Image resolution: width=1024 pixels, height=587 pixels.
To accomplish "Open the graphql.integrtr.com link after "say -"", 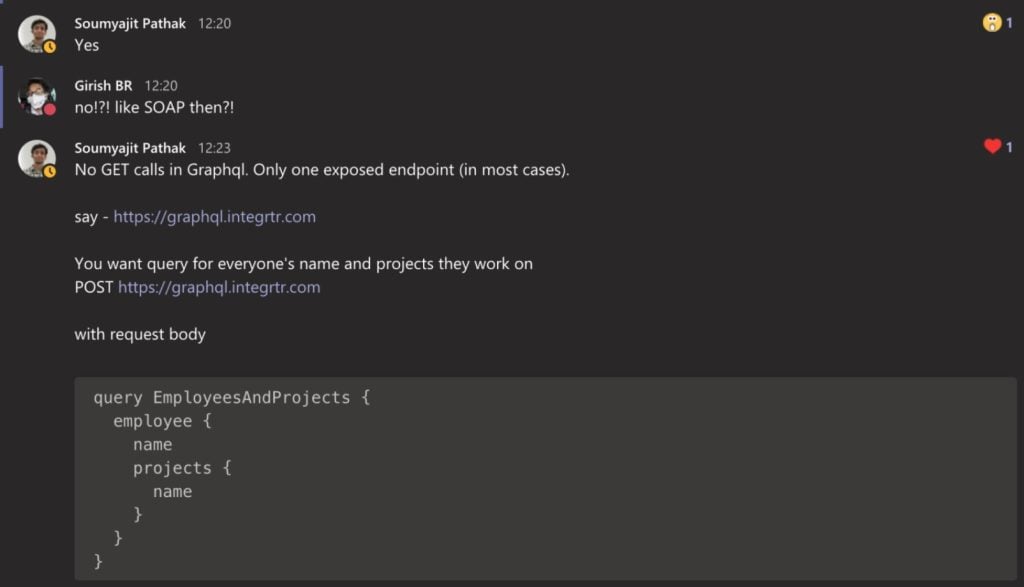I will pos(214,217).
